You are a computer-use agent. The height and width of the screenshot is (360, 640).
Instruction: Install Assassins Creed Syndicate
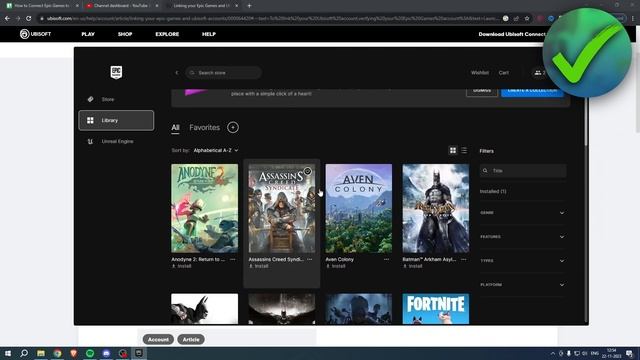259,266
